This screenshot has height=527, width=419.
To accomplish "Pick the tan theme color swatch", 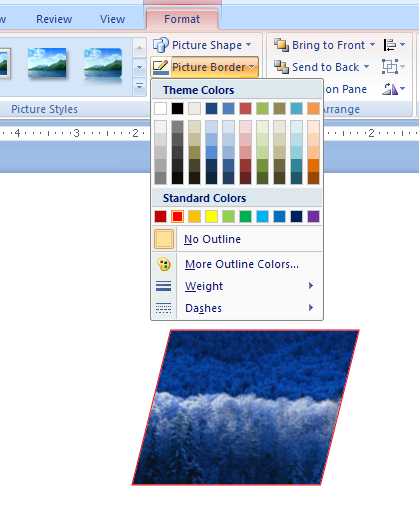I will 195,109.
